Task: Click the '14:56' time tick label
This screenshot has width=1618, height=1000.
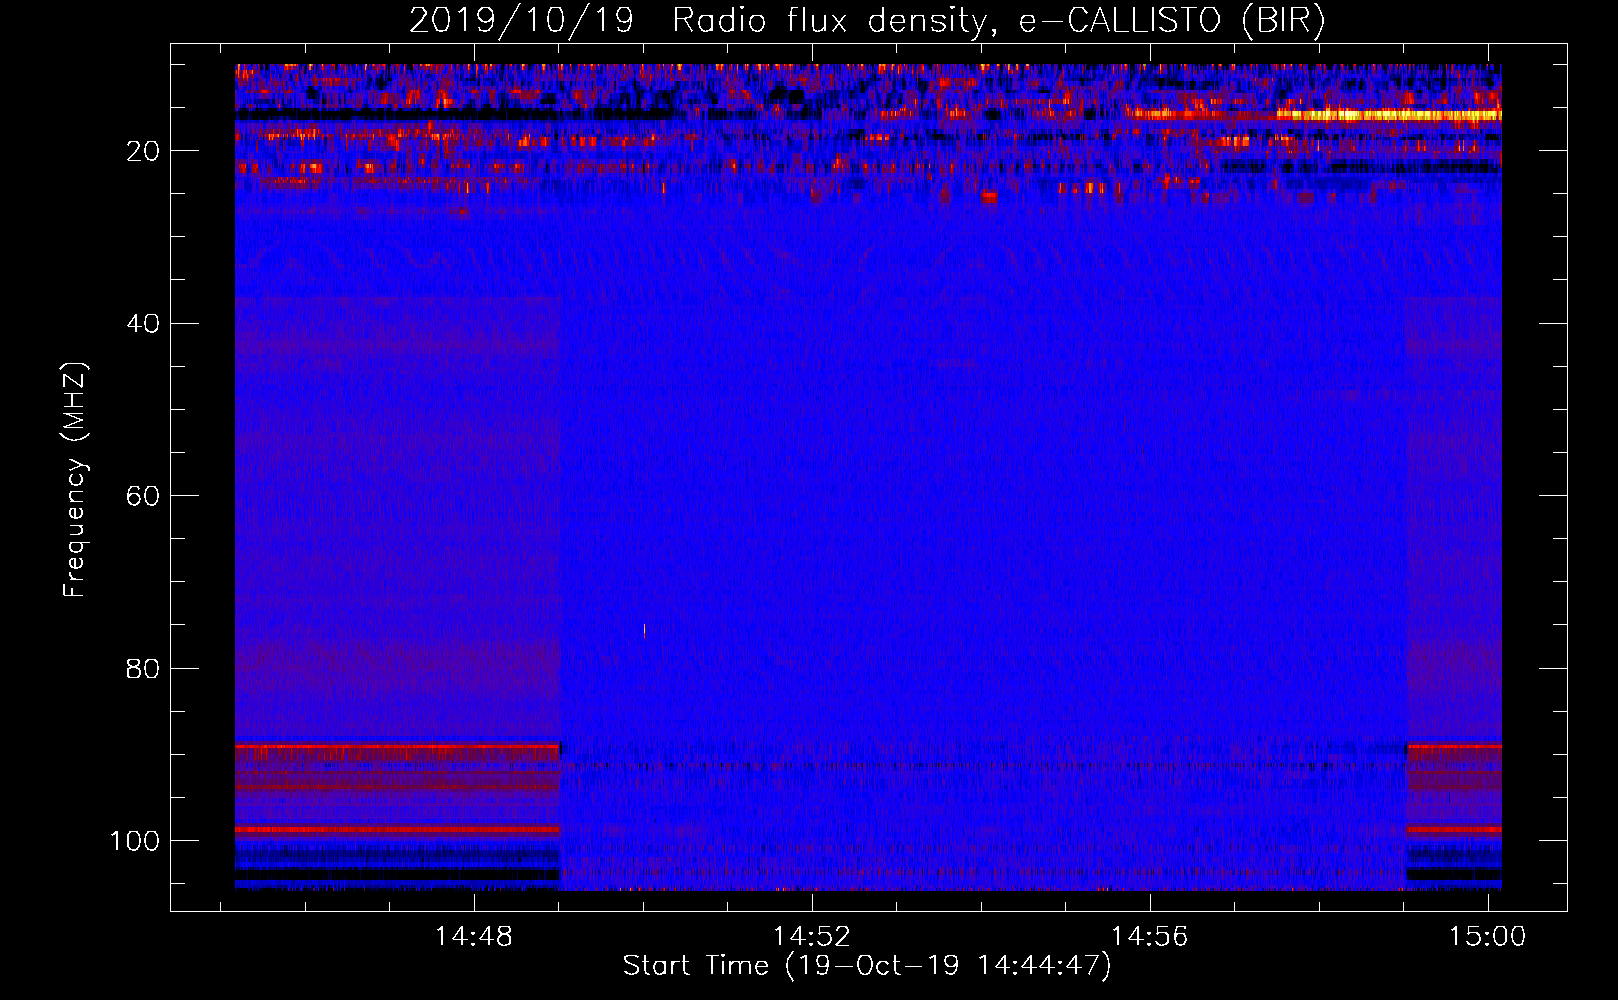Action: click(1150, 936)
